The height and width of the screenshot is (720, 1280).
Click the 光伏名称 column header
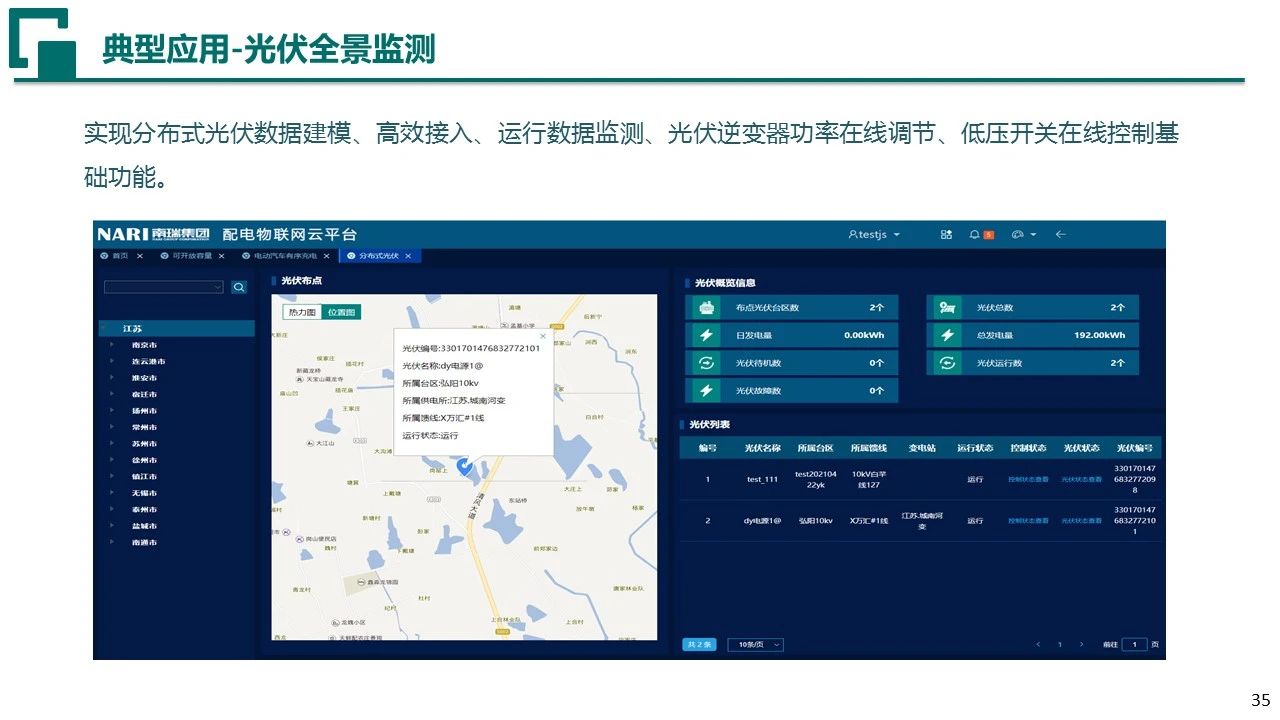[762, 448]
